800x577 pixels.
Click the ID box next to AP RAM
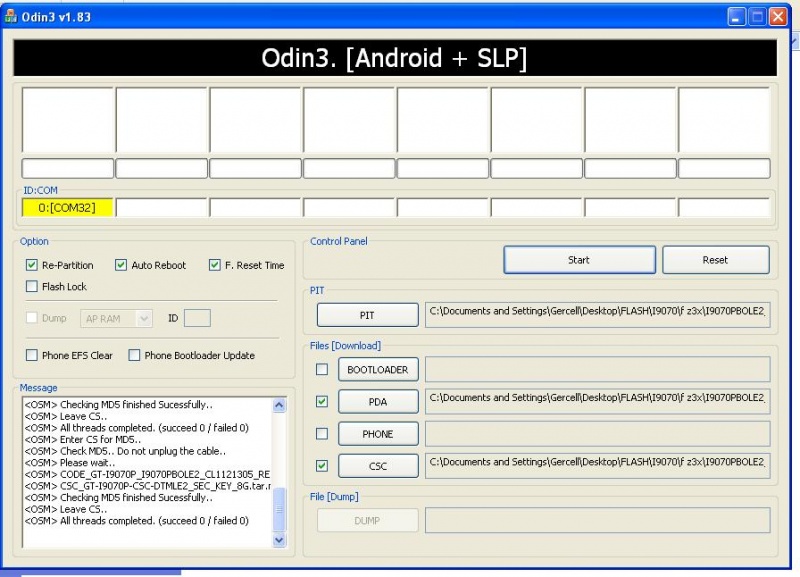(197, 318)
